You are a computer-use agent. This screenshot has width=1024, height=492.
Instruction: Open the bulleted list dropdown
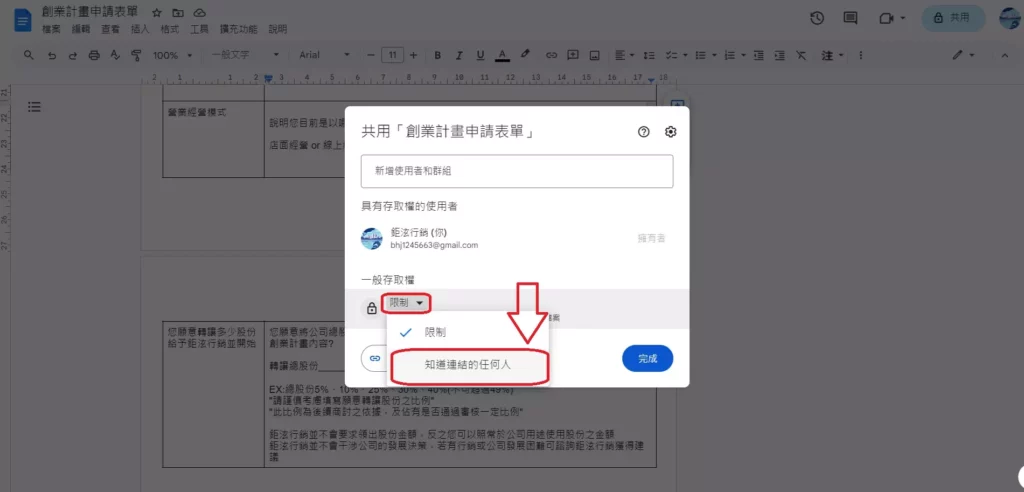(705, 55)
